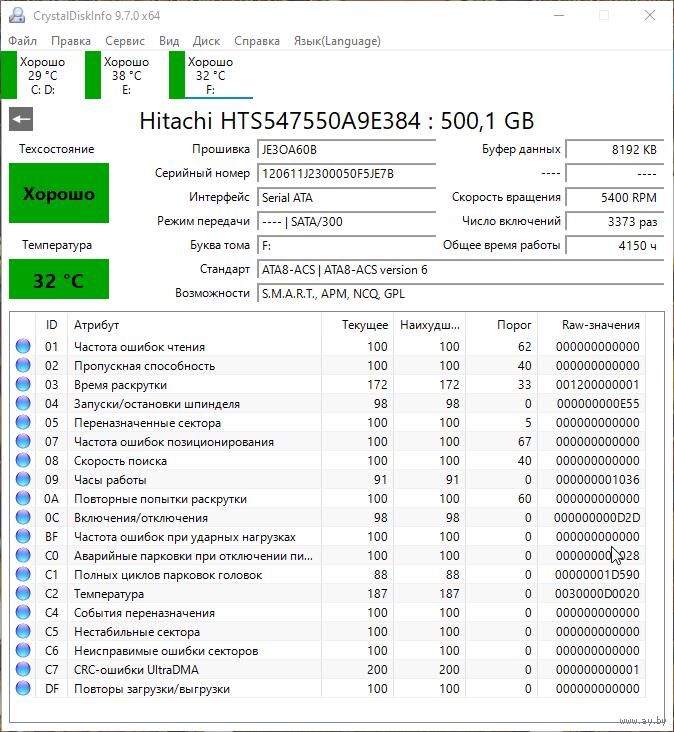The height and width of the screenshot is (732, 674).
Task: Click status orb for Запуски/остановки шпинделя
Action: pyautogui.click(x=23, y=403)
